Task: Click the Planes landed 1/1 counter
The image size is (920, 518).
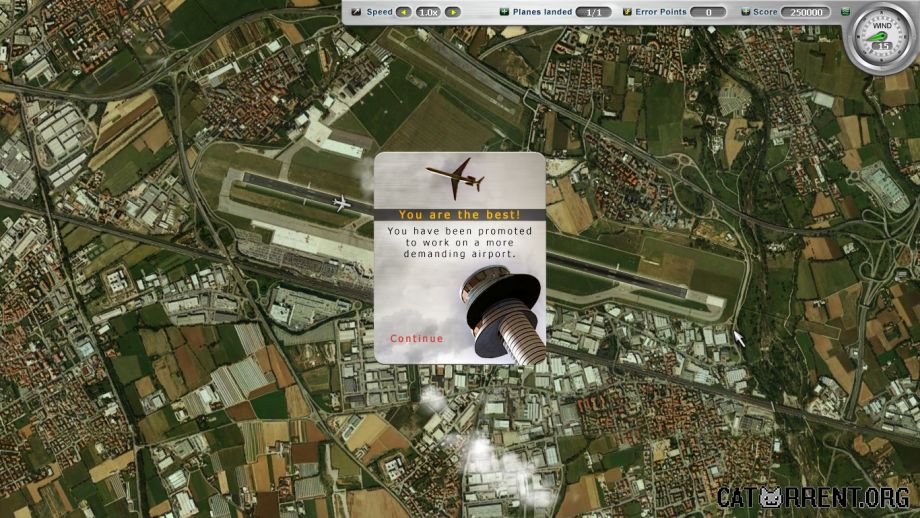Action: tap(594, 12)
